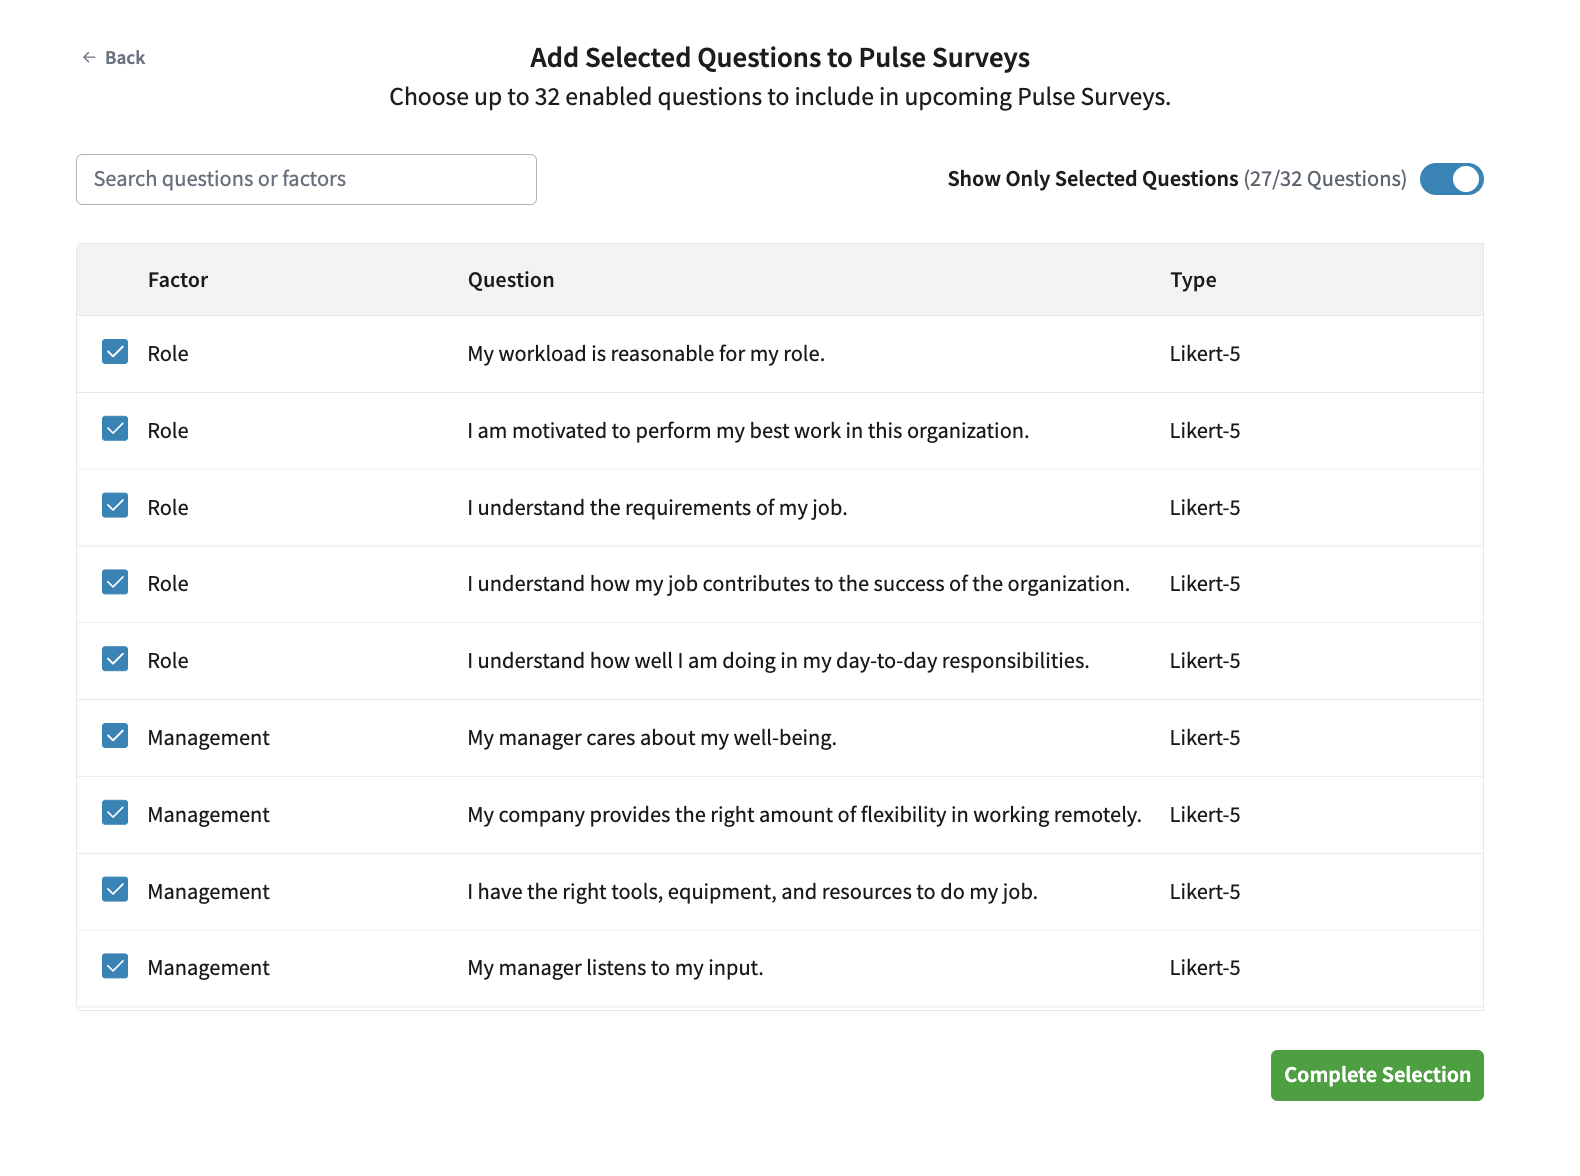Image resolution: width=1580 pixels, height=1176 pixels.
Task: Deselect day-to-day responsibilities question checkbox
Action: [115, 659]
